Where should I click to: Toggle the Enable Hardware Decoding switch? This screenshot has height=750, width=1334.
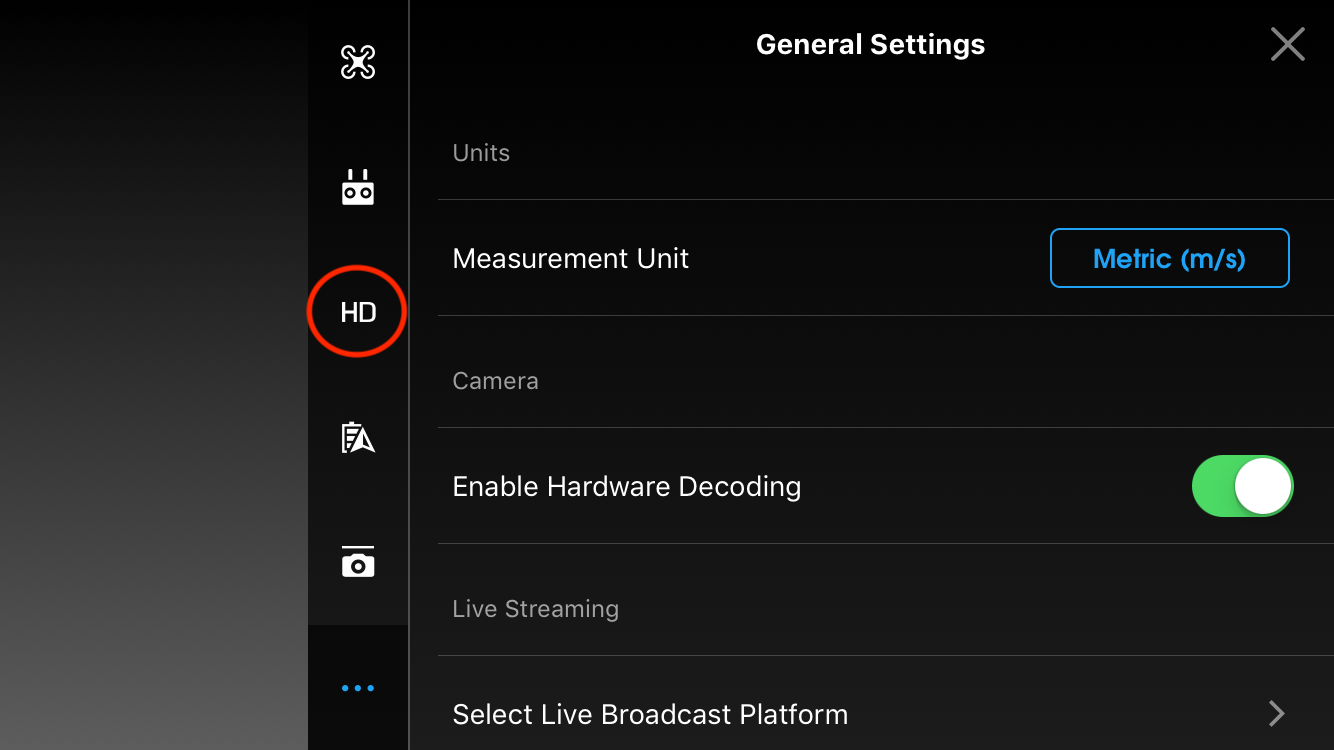pos(1242,486)
